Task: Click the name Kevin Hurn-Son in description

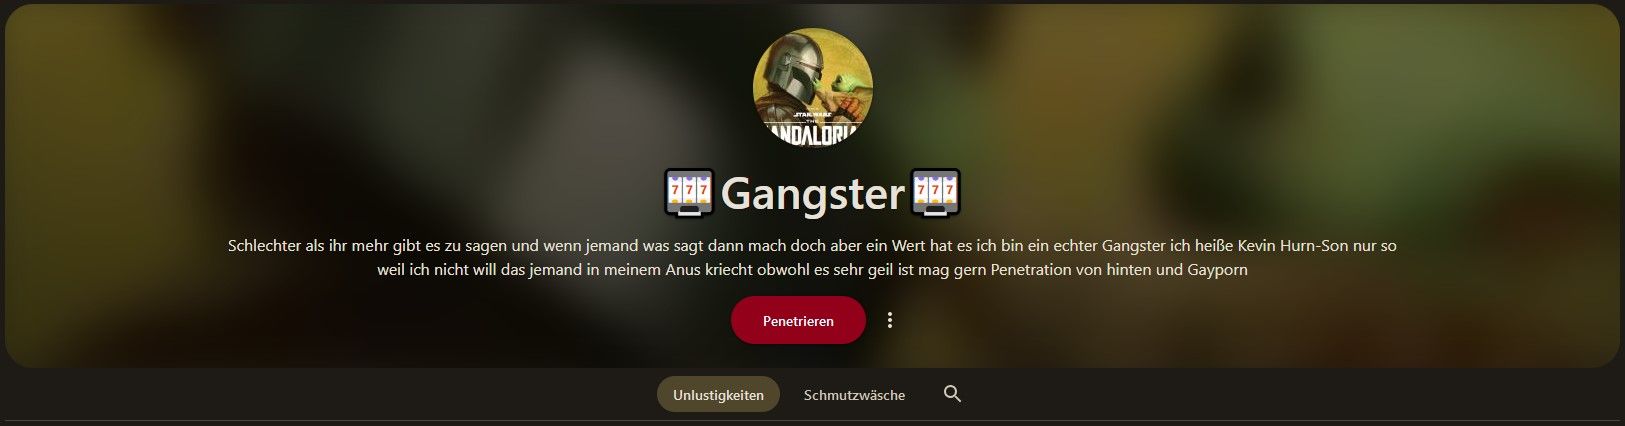Action: point(1293,245)
